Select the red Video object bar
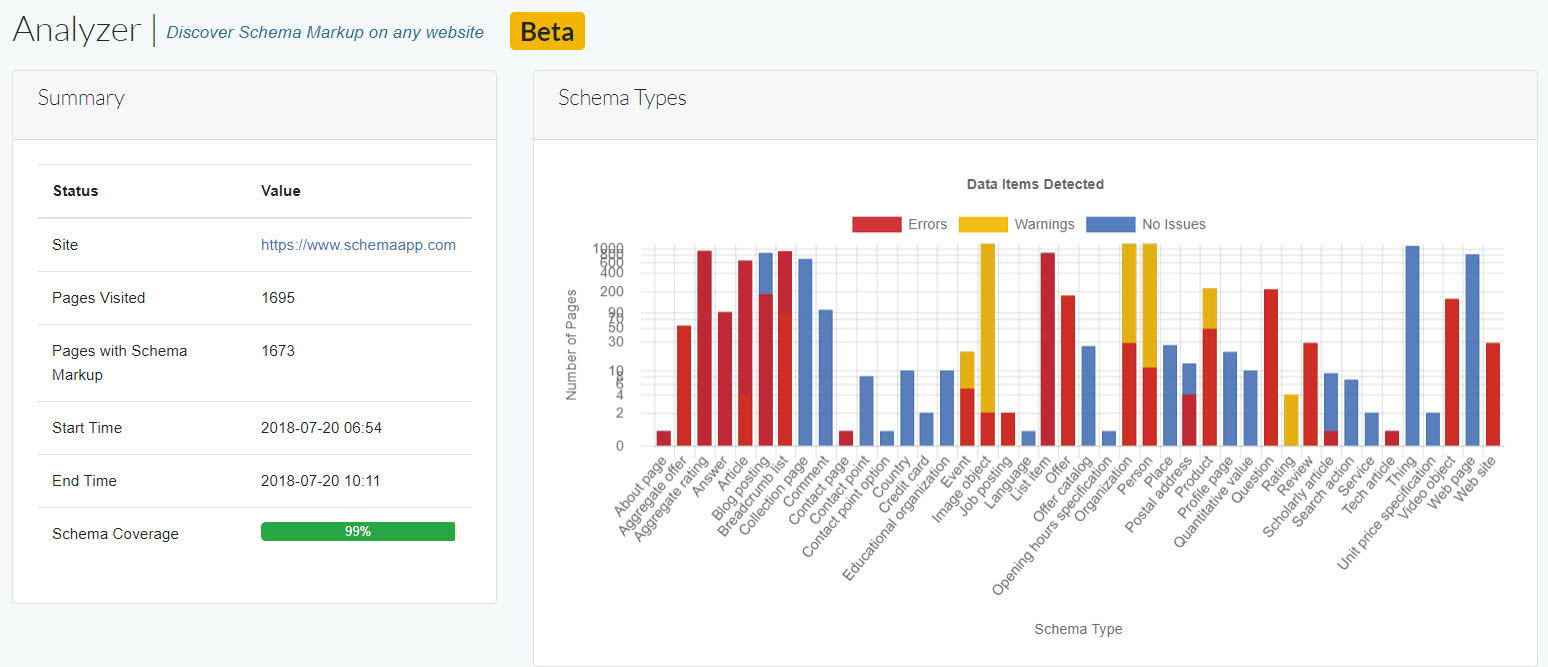 pyautogui.click(x=1453, y=372)
